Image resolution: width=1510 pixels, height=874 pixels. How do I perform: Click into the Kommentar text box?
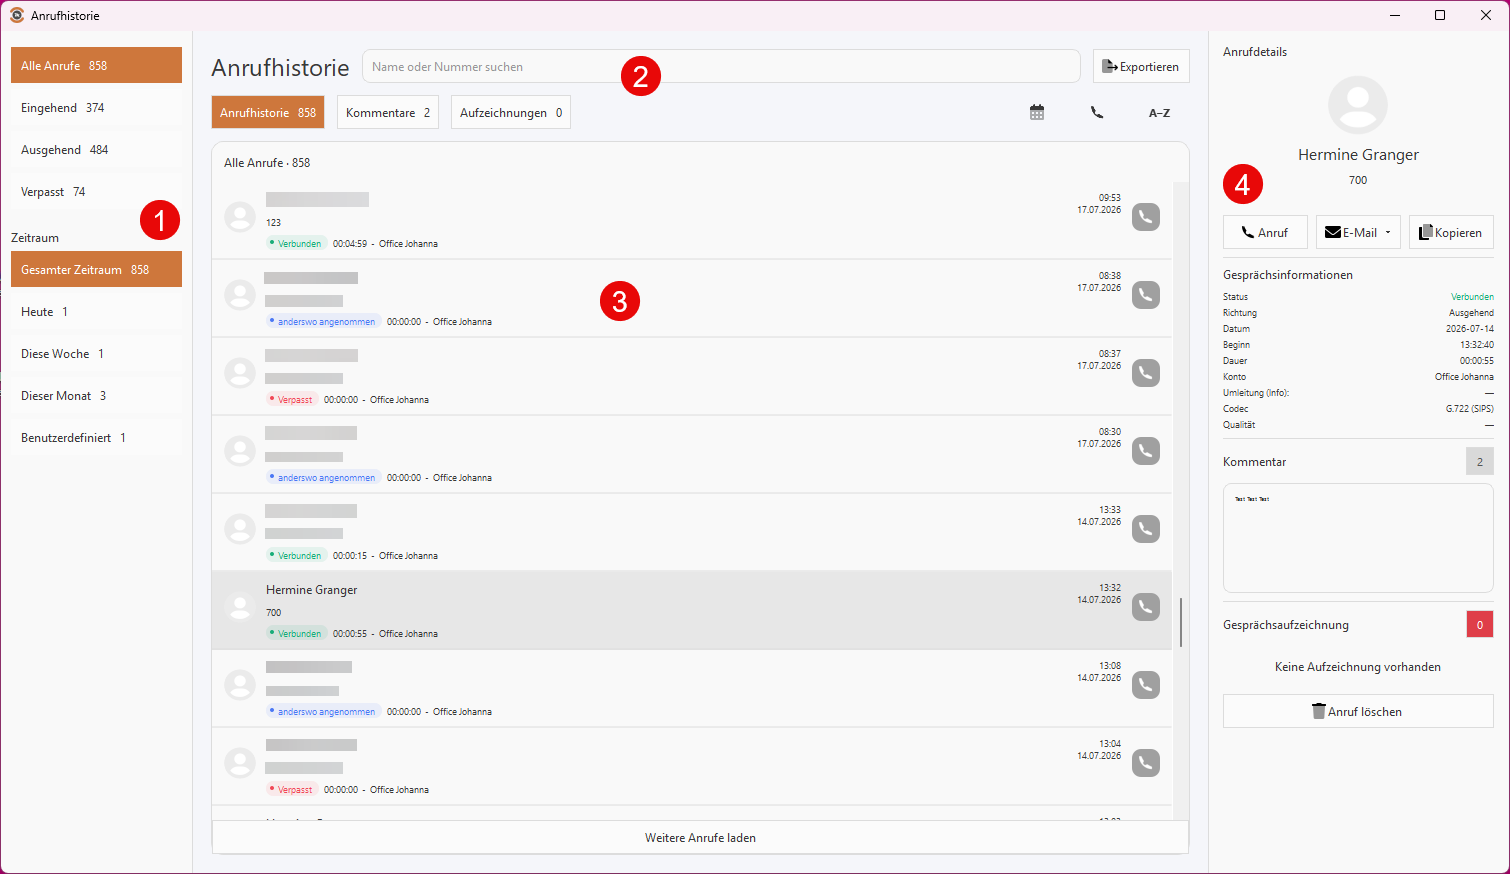[x=1358, y=538]
